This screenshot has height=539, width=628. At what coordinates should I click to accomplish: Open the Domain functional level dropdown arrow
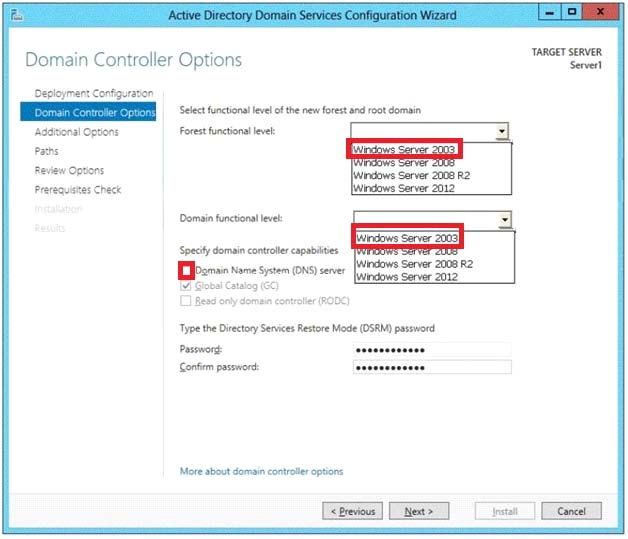(505, 220)
